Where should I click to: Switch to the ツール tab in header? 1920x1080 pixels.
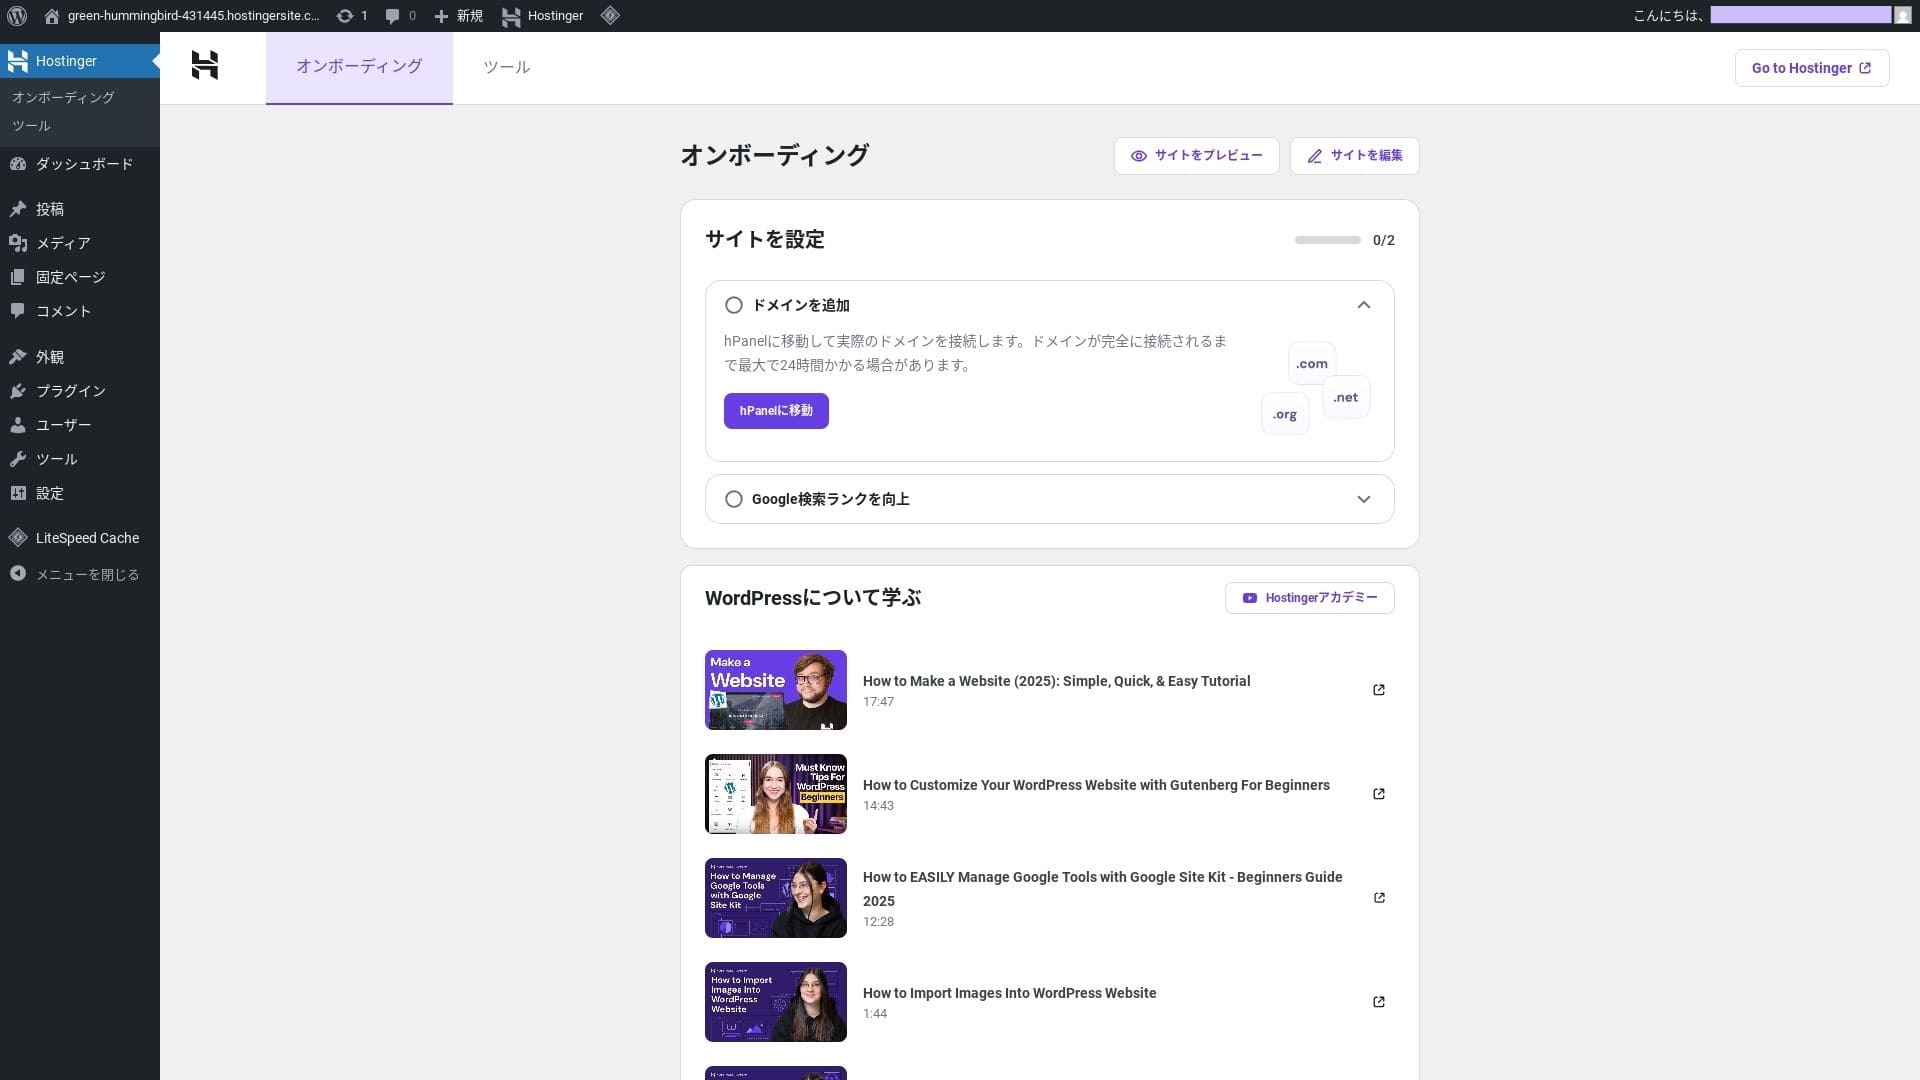tap(507, 68)
